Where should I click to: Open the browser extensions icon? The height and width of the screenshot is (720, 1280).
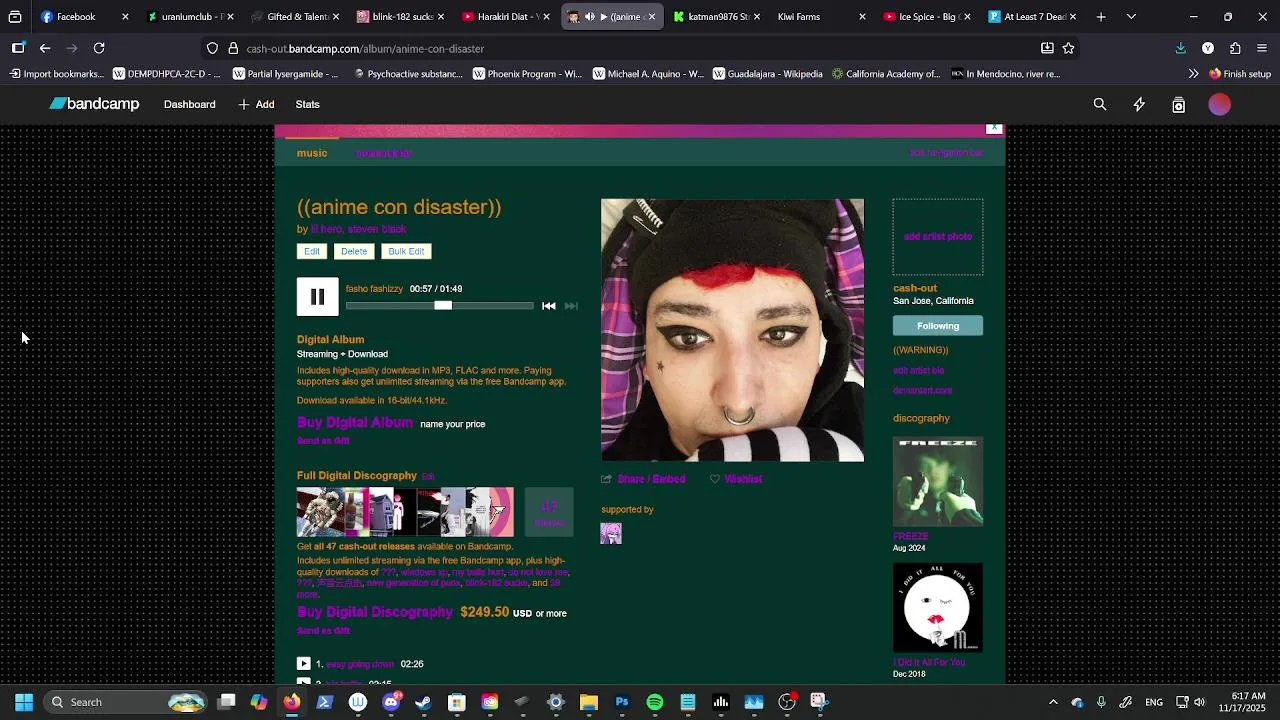click(1235, 48)
